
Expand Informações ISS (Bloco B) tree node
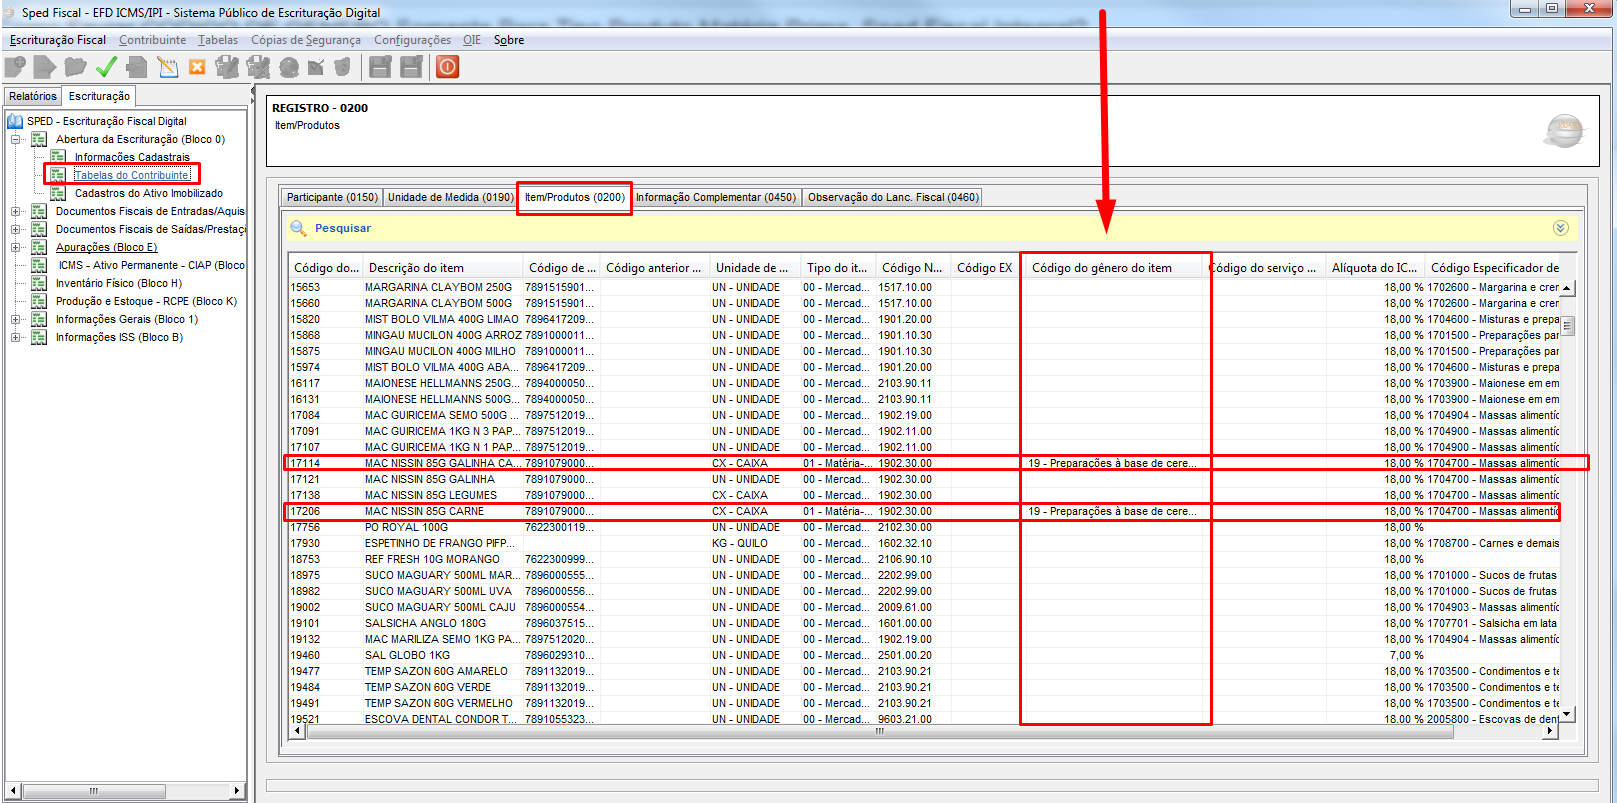click(x=16, y=337)
